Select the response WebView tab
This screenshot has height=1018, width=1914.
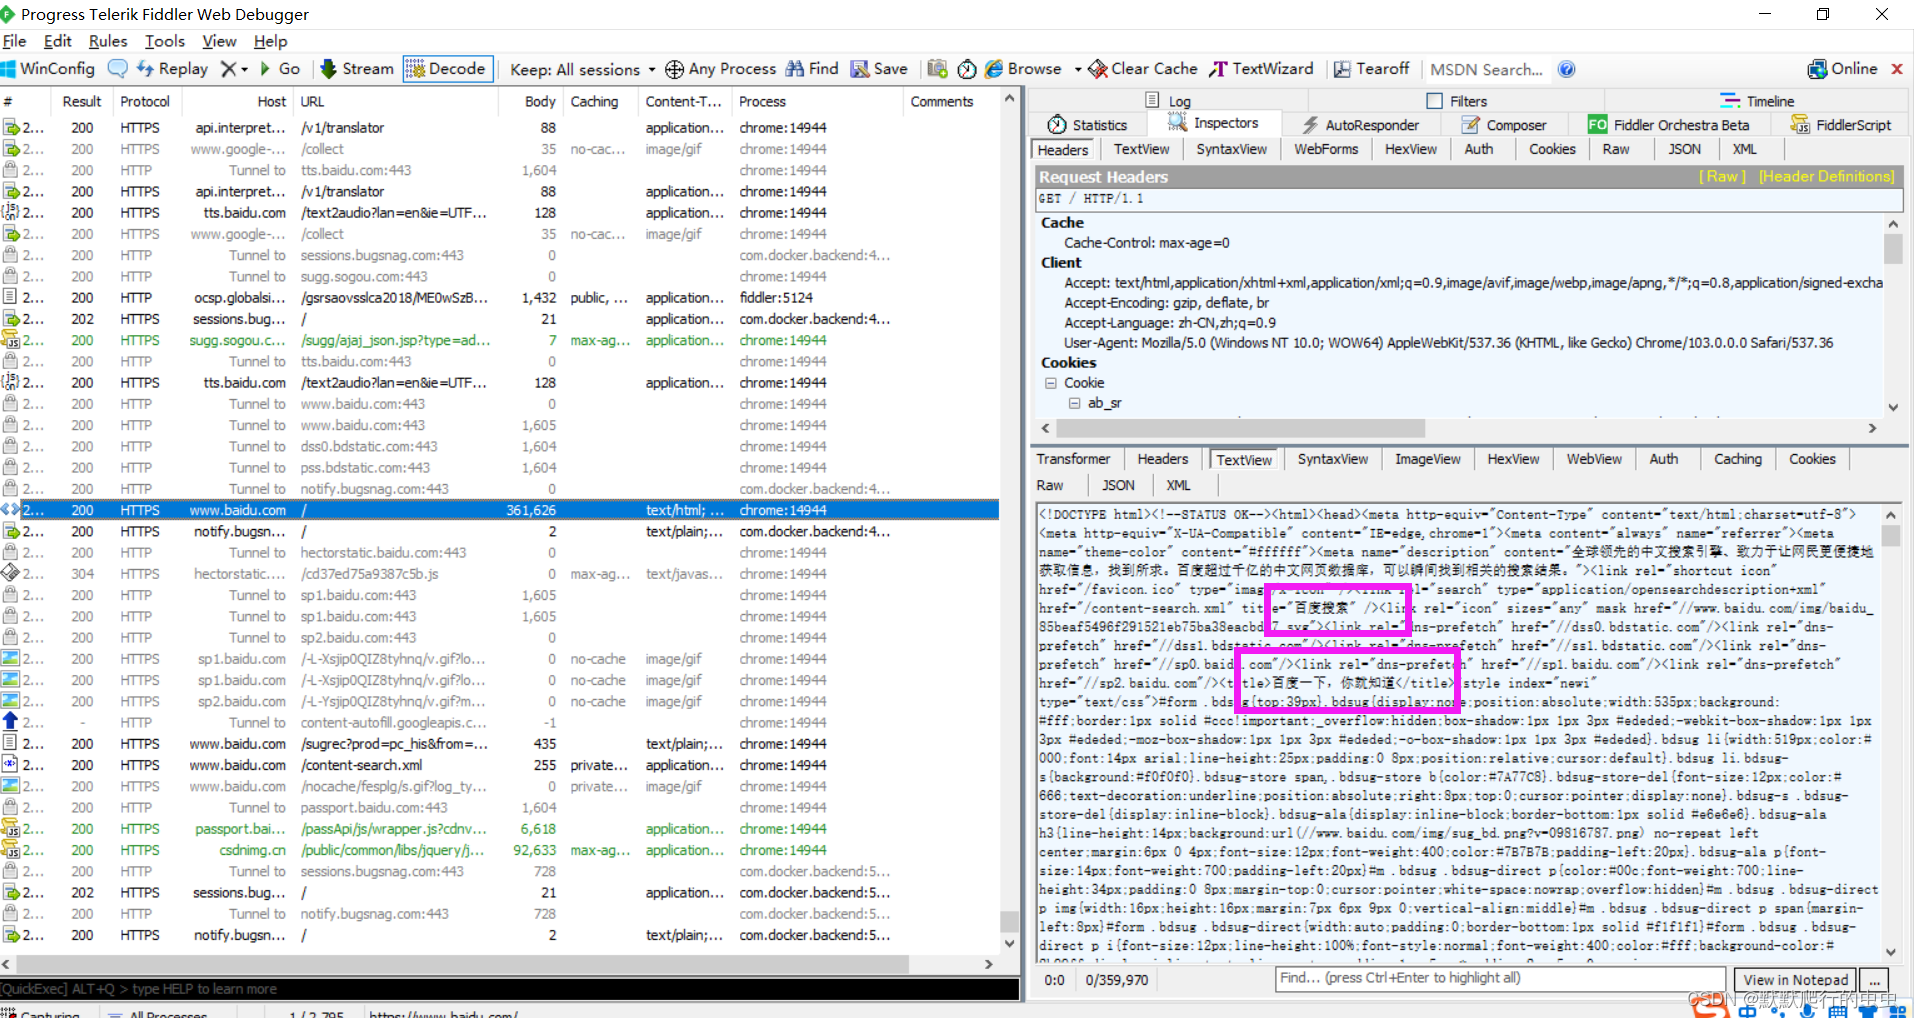pyautogui.click(x=1594, y=459)
